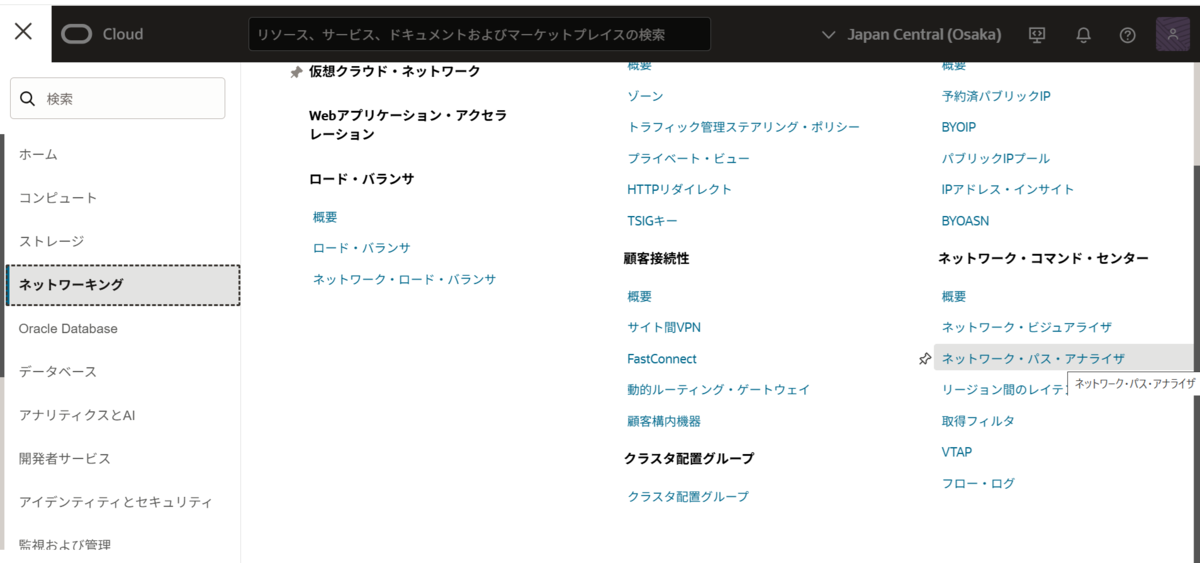This screenshot has height=563, width=1200.
Task: Click the ロード・バランサ section heading
Action: click(361, 179)
